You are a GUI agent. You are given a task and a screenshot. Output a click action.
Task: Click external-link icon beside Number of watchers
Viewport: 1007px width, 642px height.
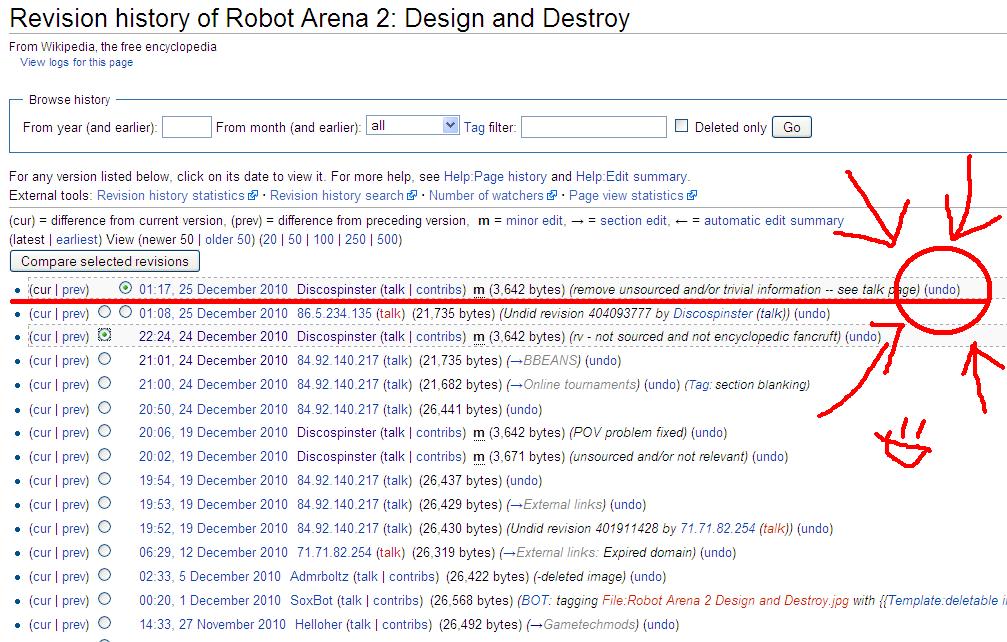(552, 195)
